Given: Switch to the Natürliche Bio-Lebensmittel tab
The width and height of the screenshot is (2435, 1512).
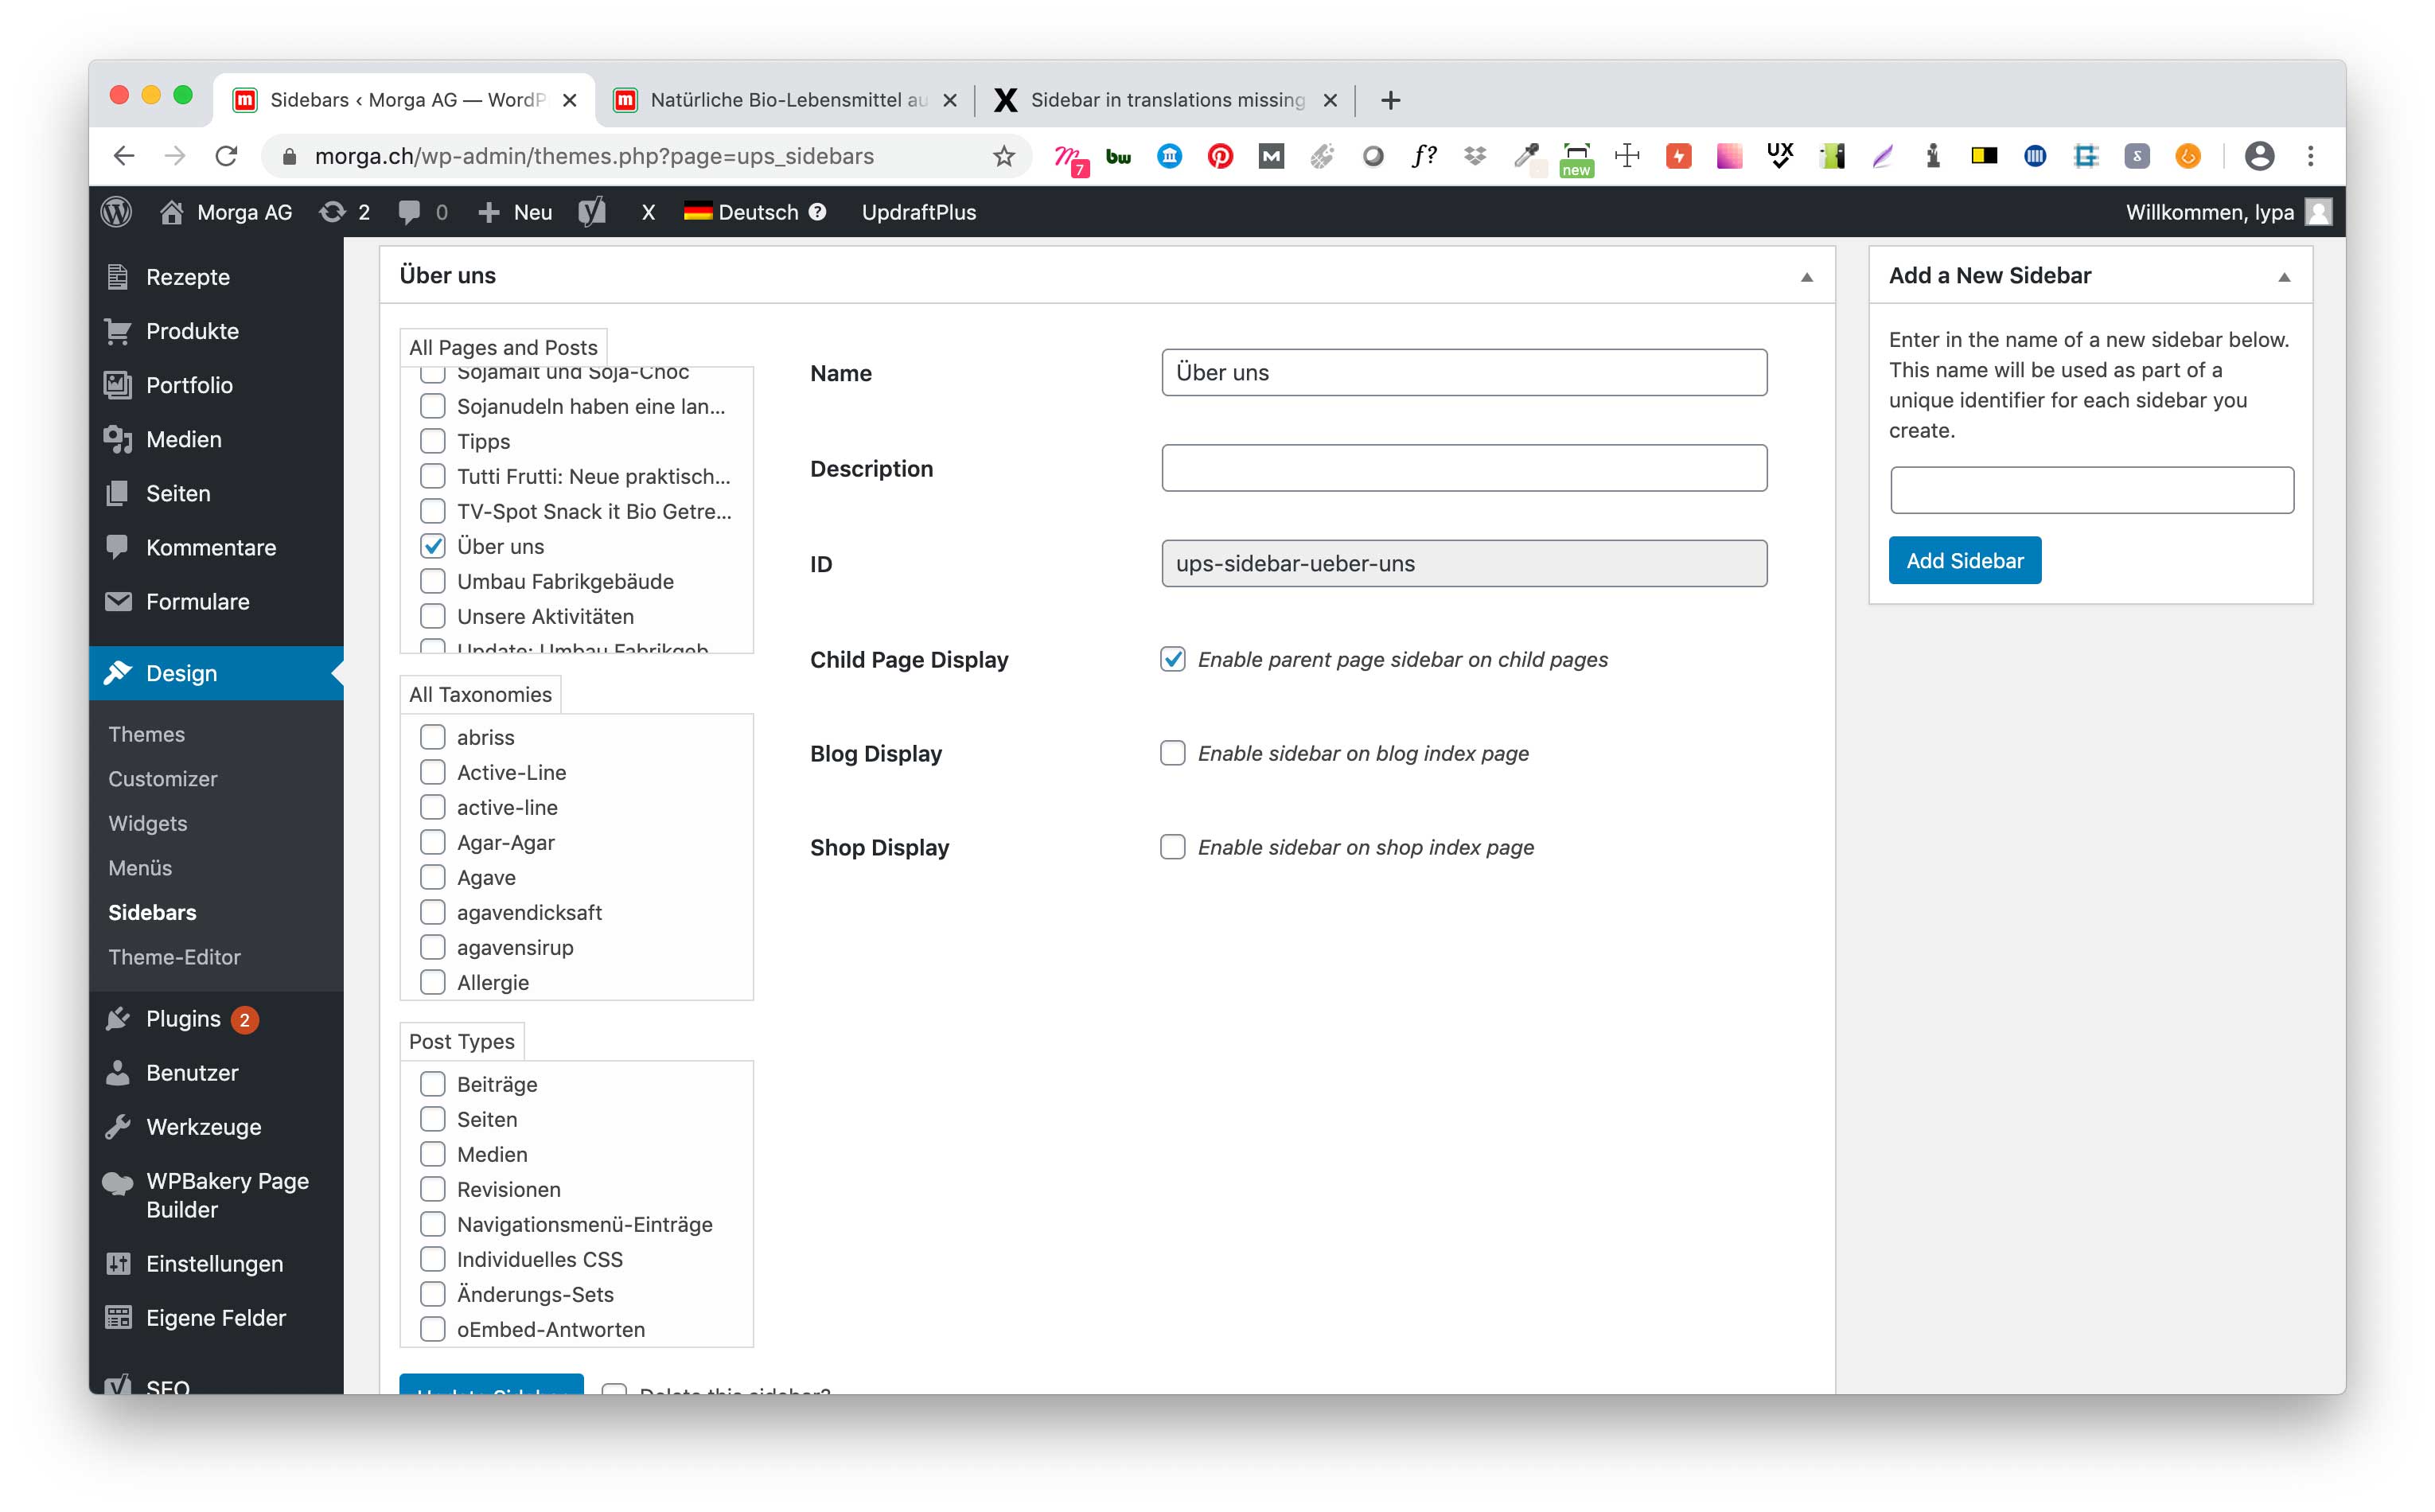Looking at the screenshot, I should coord(786,100).
